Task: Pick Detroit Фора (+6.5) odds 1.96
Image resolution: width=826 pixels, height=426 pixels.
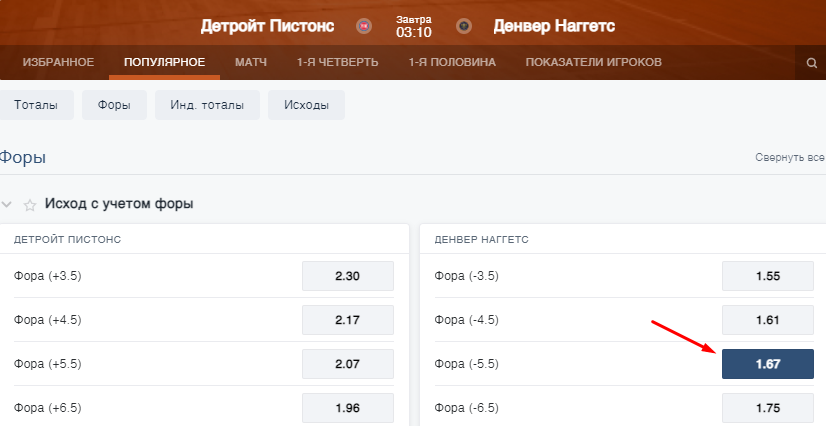Action: point(348,408)
